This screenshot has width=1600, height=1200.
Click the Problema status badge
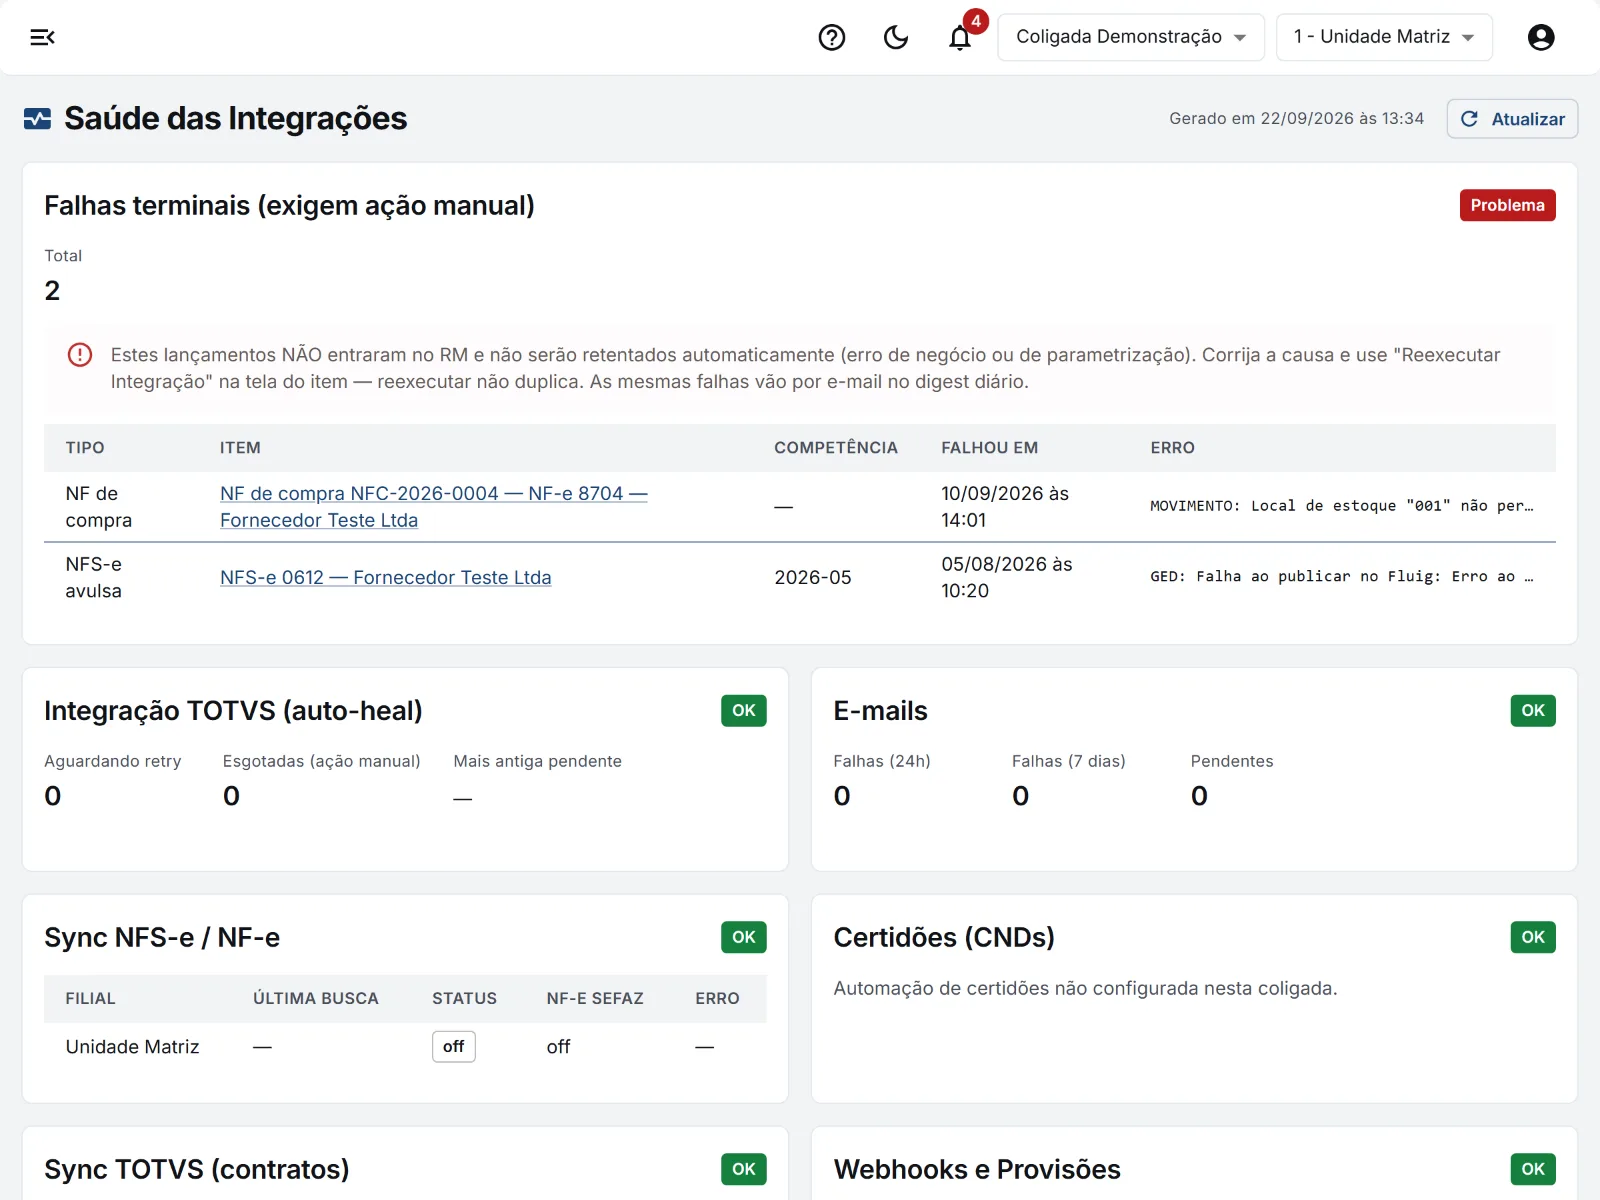(1507, 205)
